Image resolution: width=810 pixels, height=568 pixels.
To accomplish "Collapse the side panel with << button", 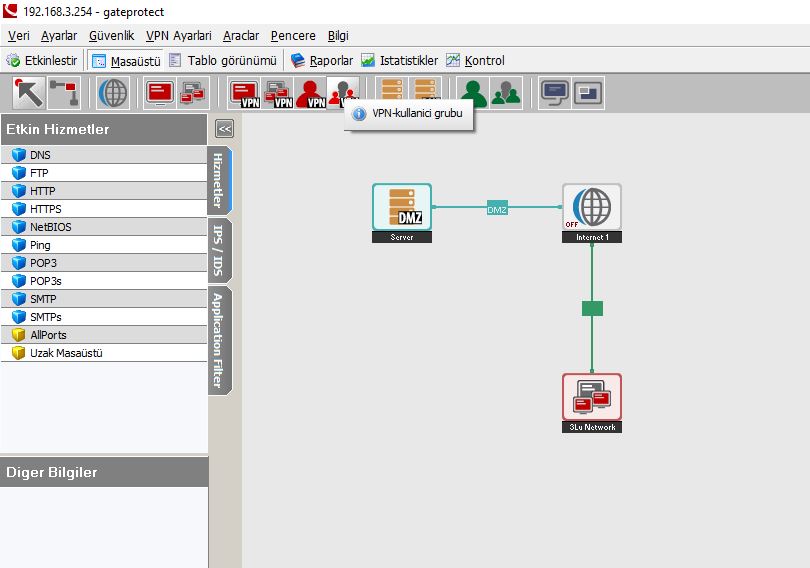I will click(x=225, y=128).
